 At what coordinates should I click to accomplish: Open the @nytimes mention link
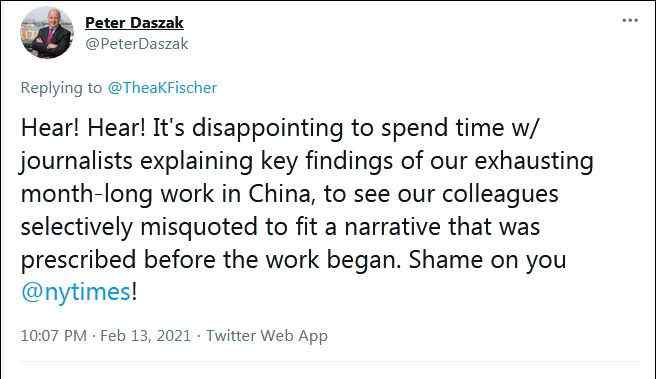coord(76,292)
